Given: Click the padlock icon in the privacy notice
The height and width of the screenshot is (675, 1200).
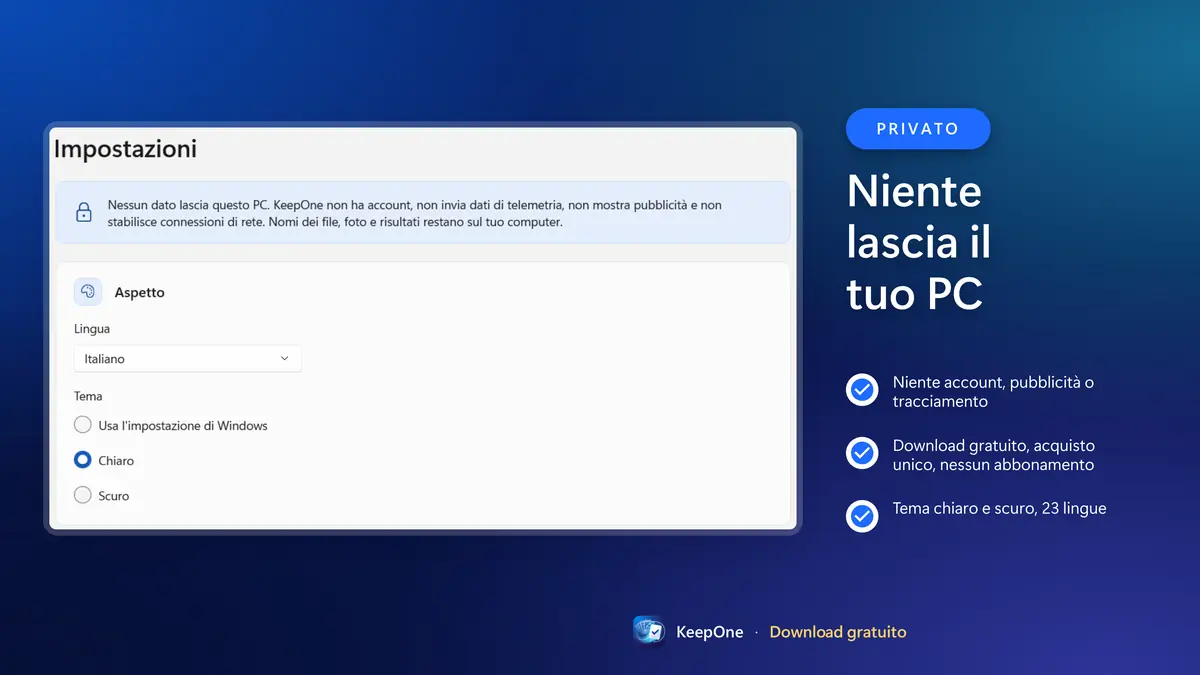Looking at the screenshot, I should (x=84, y=212).
